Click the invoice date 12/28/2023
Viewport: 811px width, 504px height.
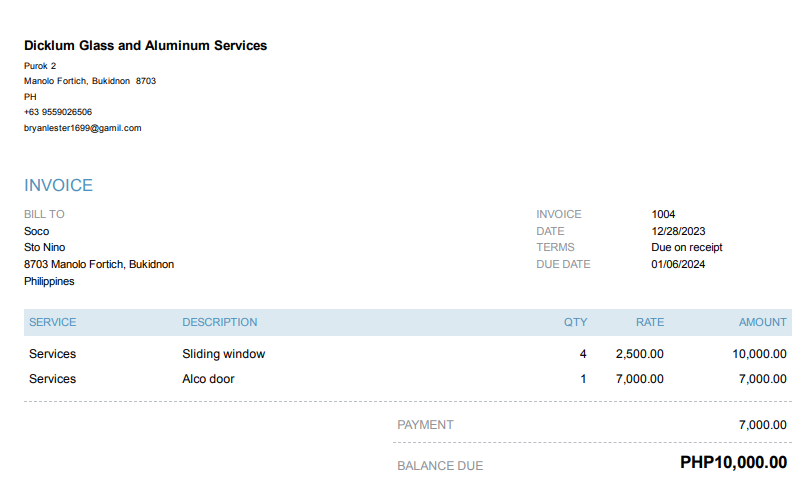click(x=679, y=231)
